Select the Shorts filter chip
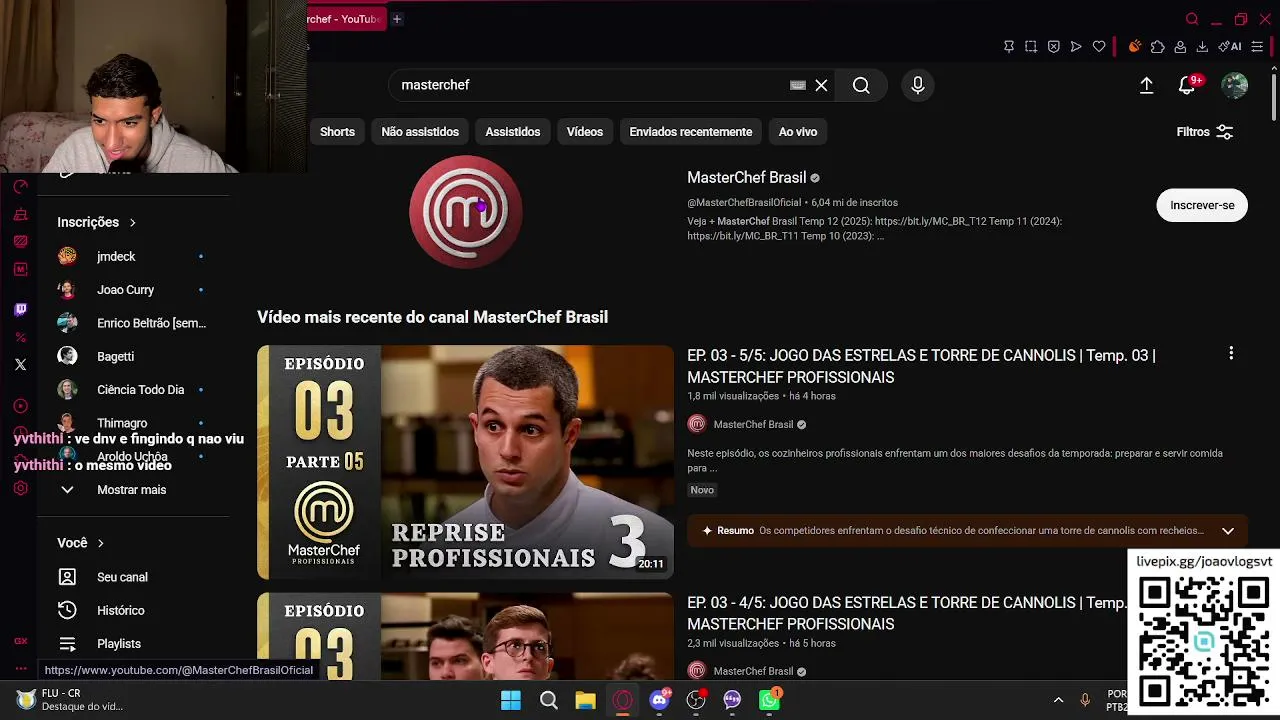Screen dimensions: 1280x720 pyautogui.click(x=337, y=132)
